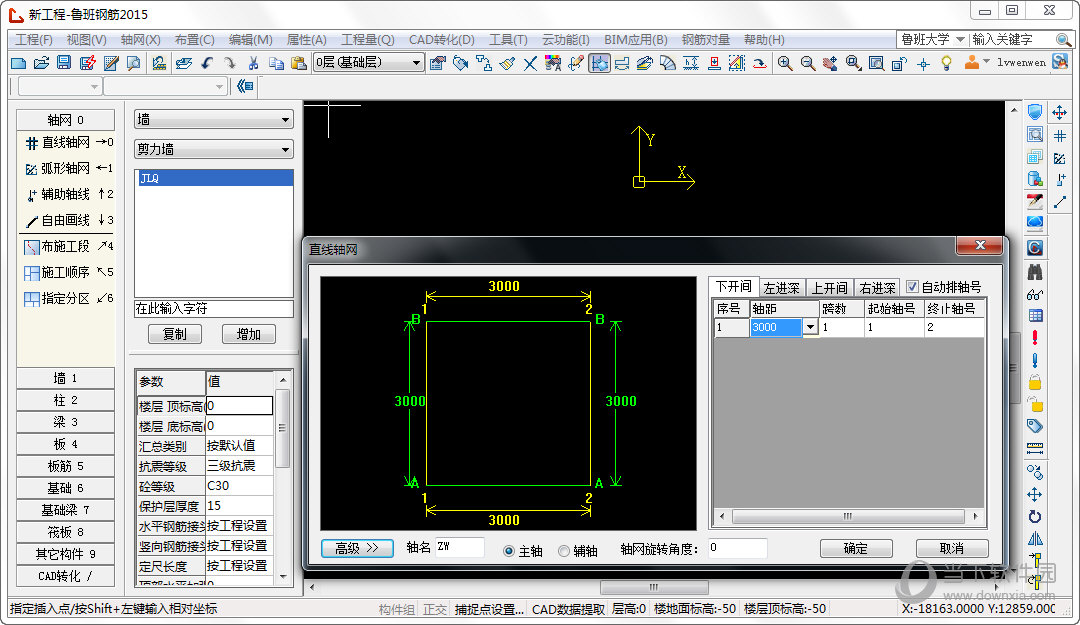1080x625 pixels.
Task: Click the Copy icon in toolbar
Action: pyautogui.click(x=276, y=63)
